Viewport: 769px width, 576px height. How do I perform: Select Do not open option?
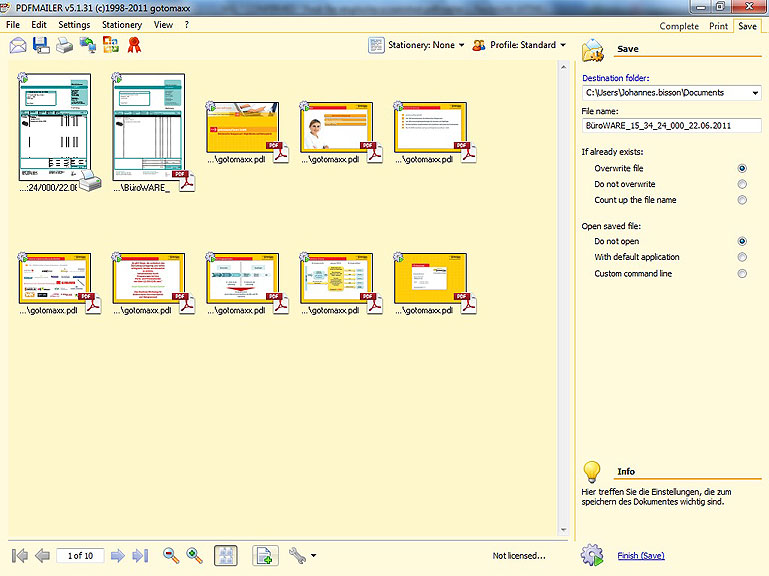click(x=742, y=241)
